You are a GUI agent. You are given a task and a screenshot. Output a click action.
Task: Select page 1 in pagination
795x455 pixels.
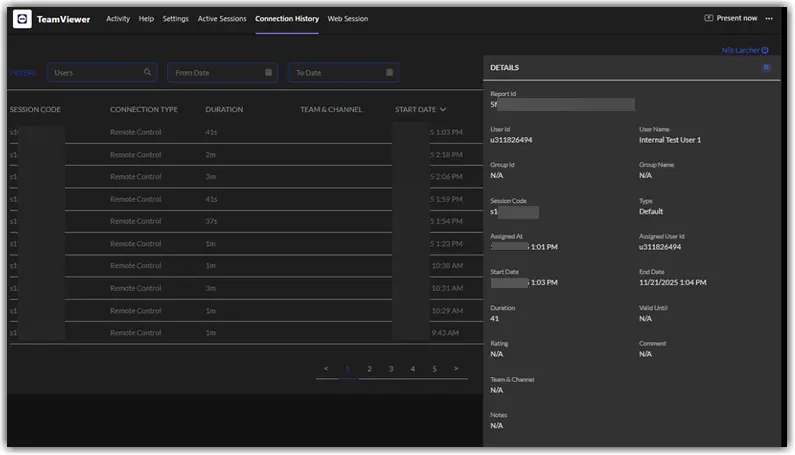pos(348,369)
